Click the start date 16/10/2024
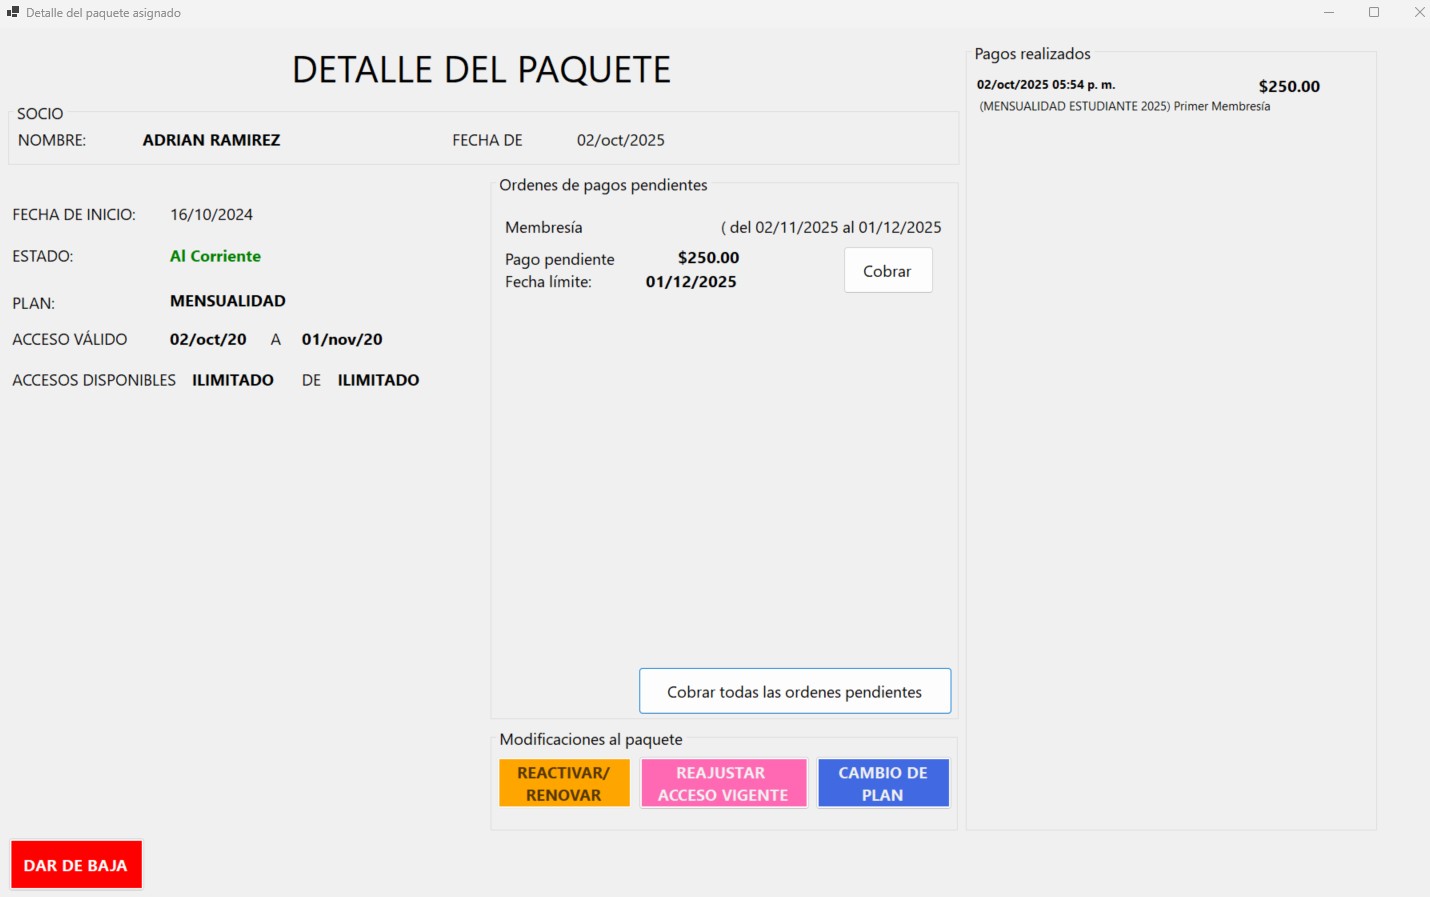The image size is (1430, 897). coord(211,215)
